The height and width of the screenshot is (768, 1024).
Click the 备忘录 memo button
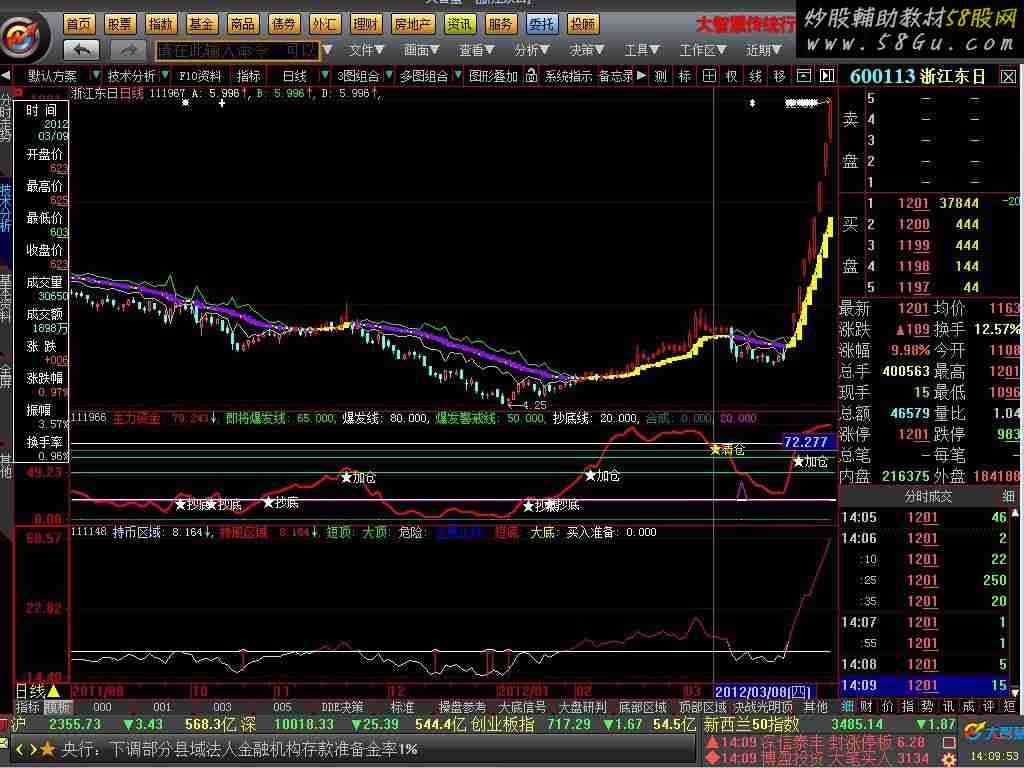[616, 76]
